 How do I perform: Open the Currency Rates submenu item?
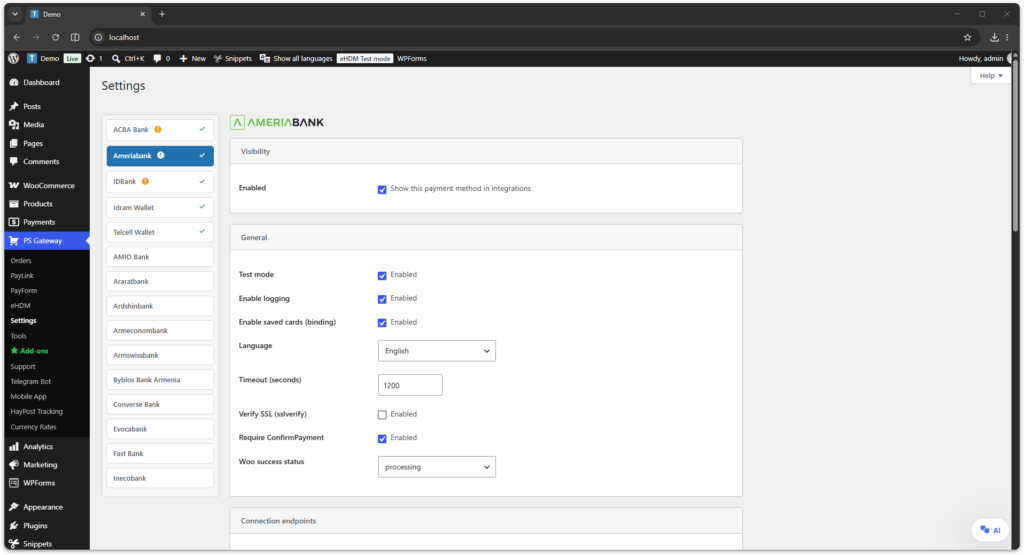(33, 427)
